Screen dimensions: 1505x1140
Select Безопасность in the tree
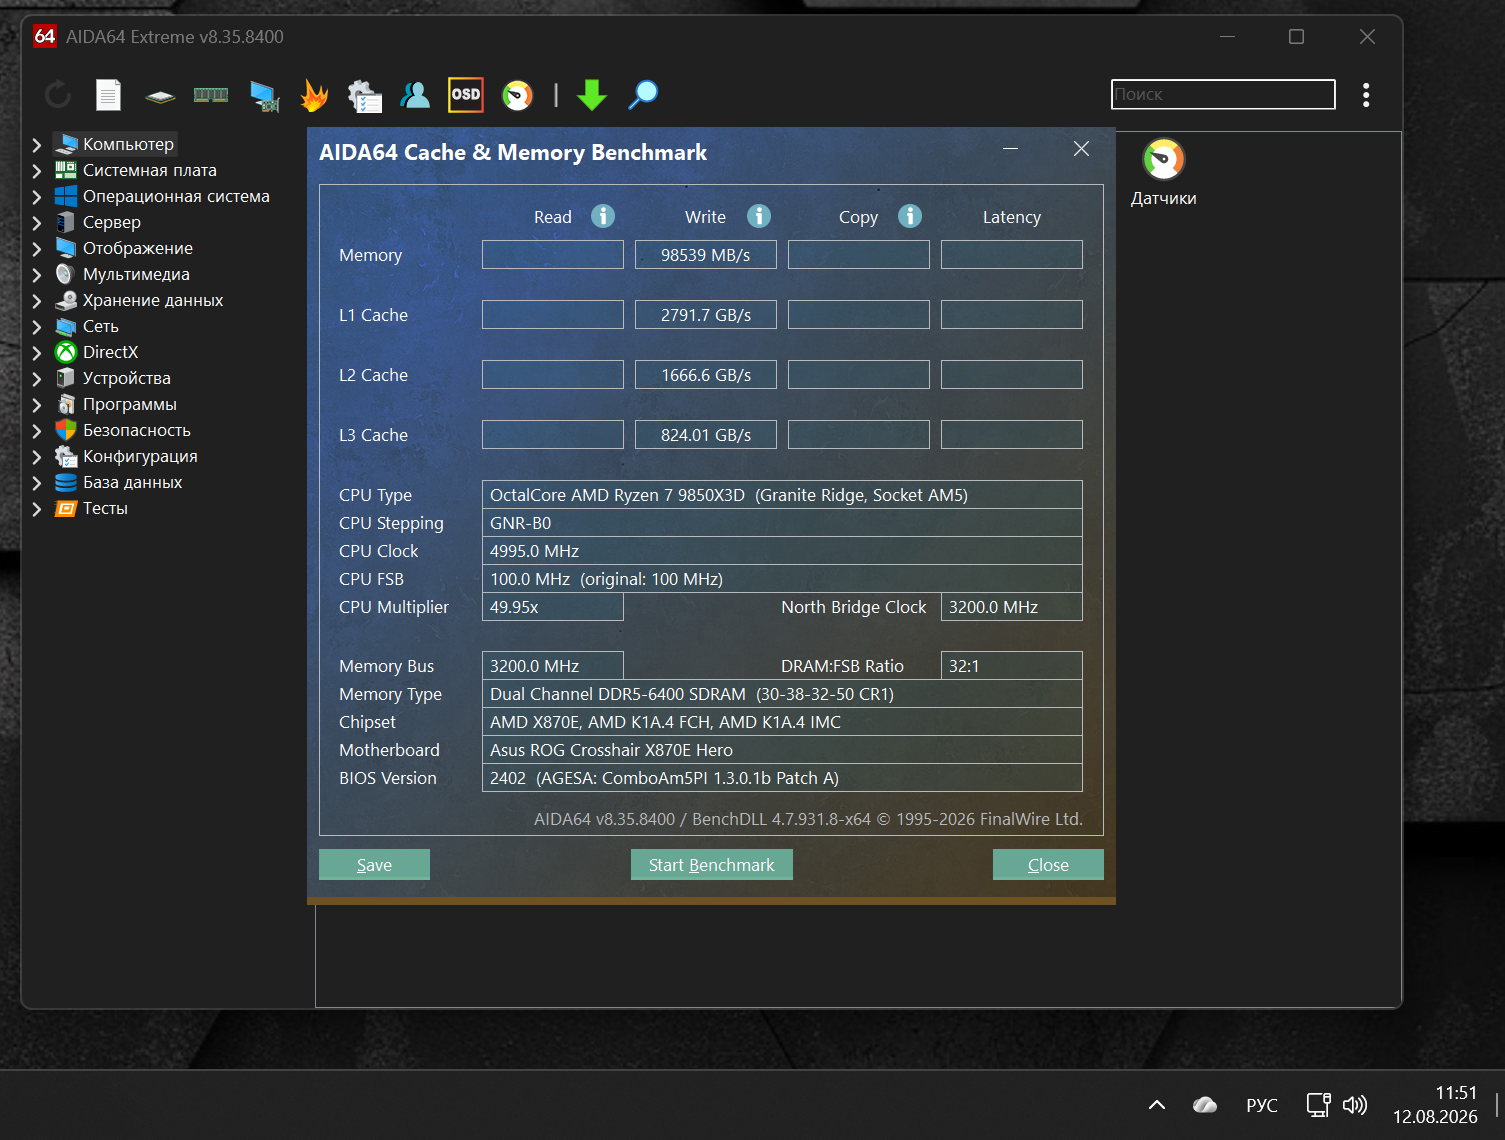[x=137, y=430]
